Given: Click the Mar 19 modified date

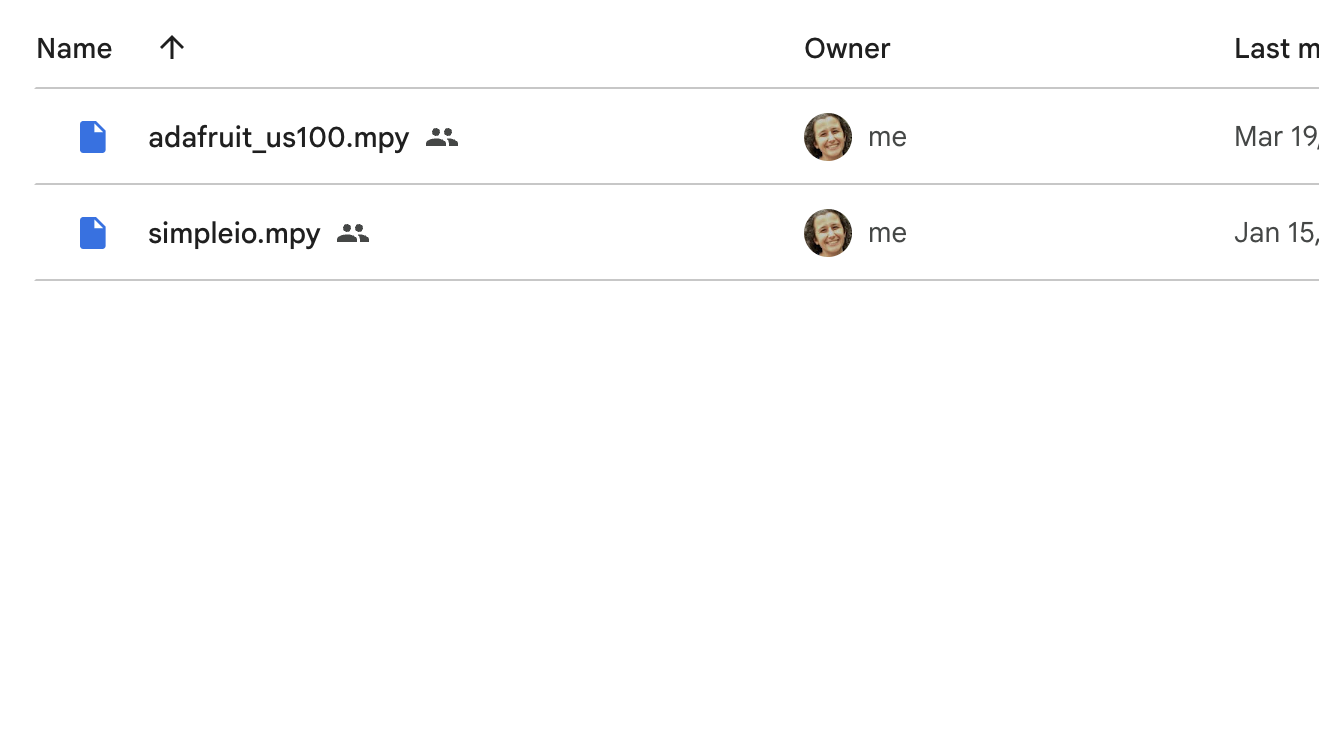Looking at the screenshot, I should coord(1275,137).
